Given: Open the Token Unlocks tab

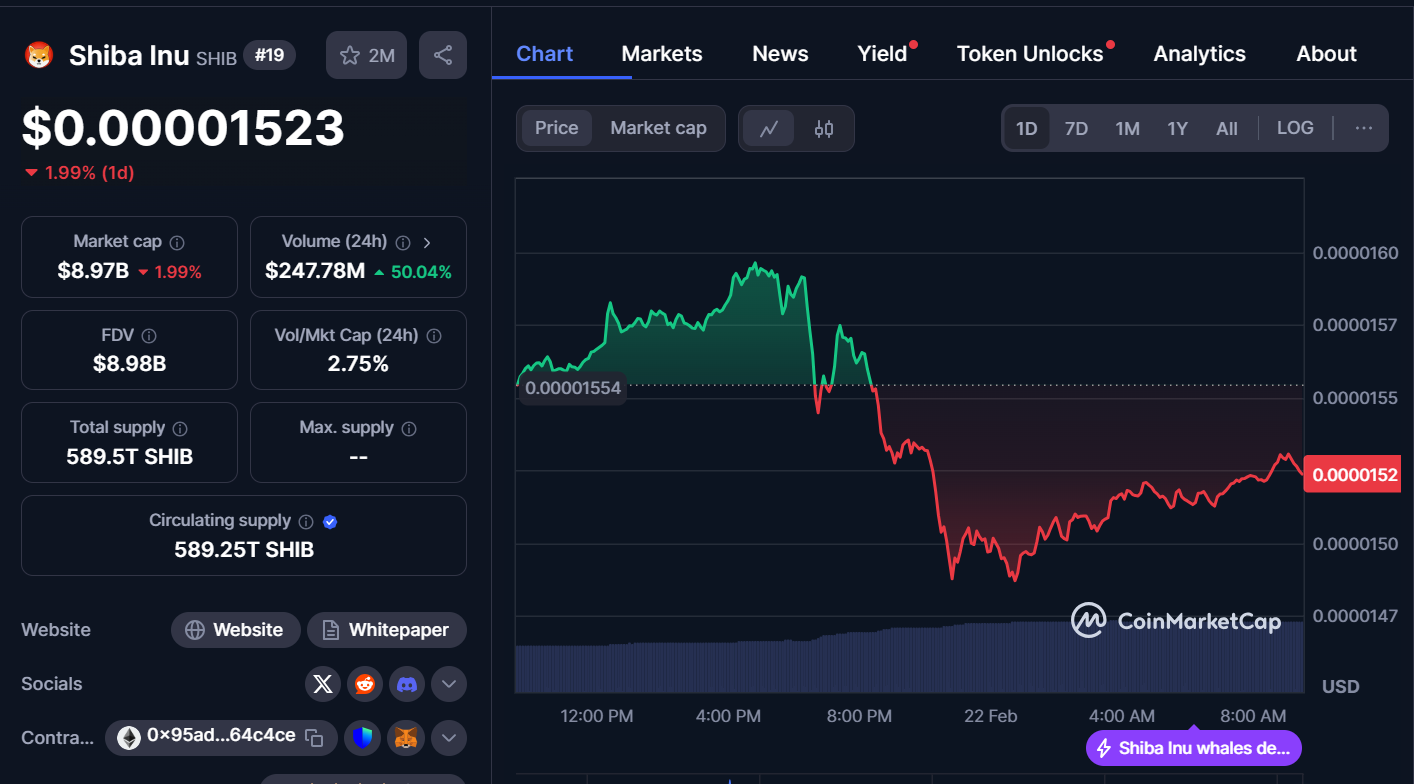Looking at the screenshot, I should 1030,54.
